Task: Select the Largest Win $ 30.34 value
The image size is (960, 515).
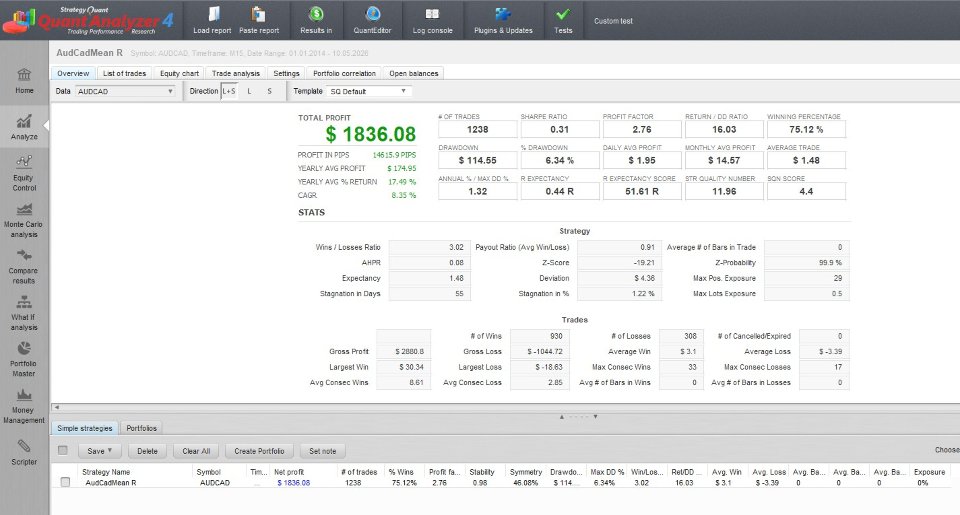Action: 403,367
